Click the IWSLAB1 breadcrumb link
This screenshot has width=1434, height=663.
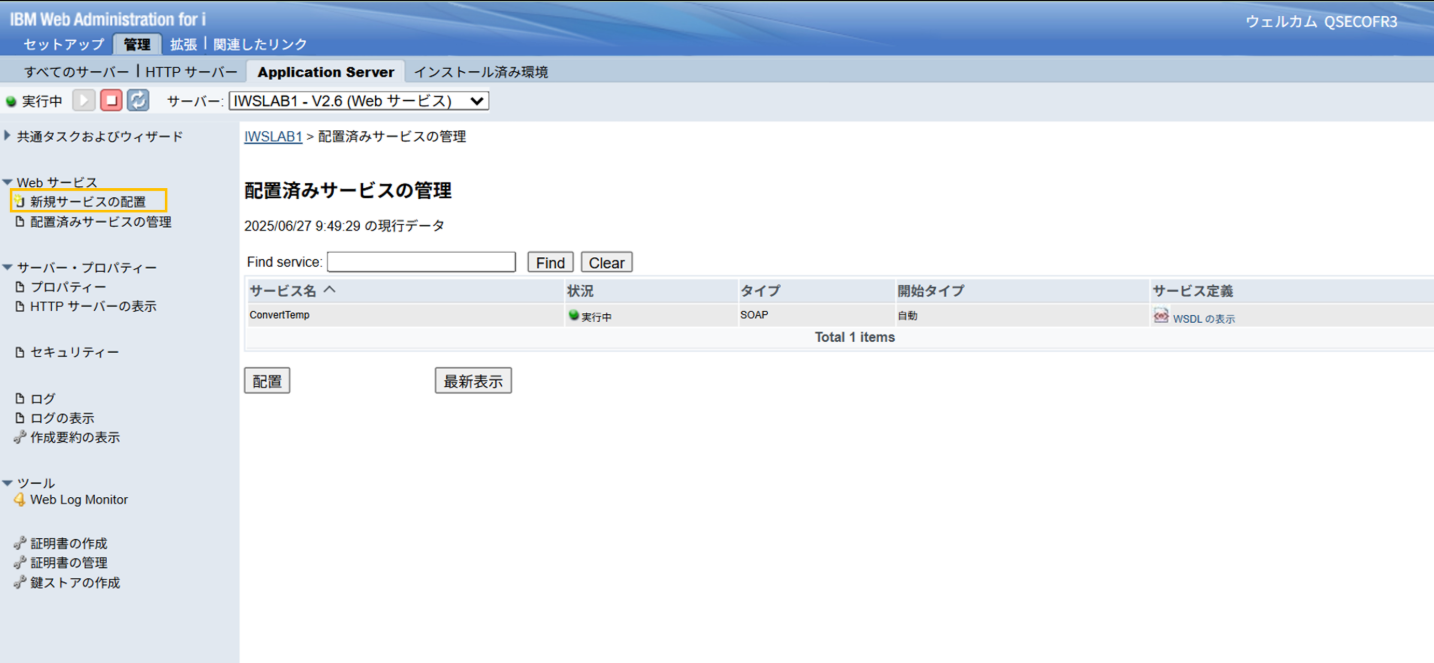[x=273, y=136]
